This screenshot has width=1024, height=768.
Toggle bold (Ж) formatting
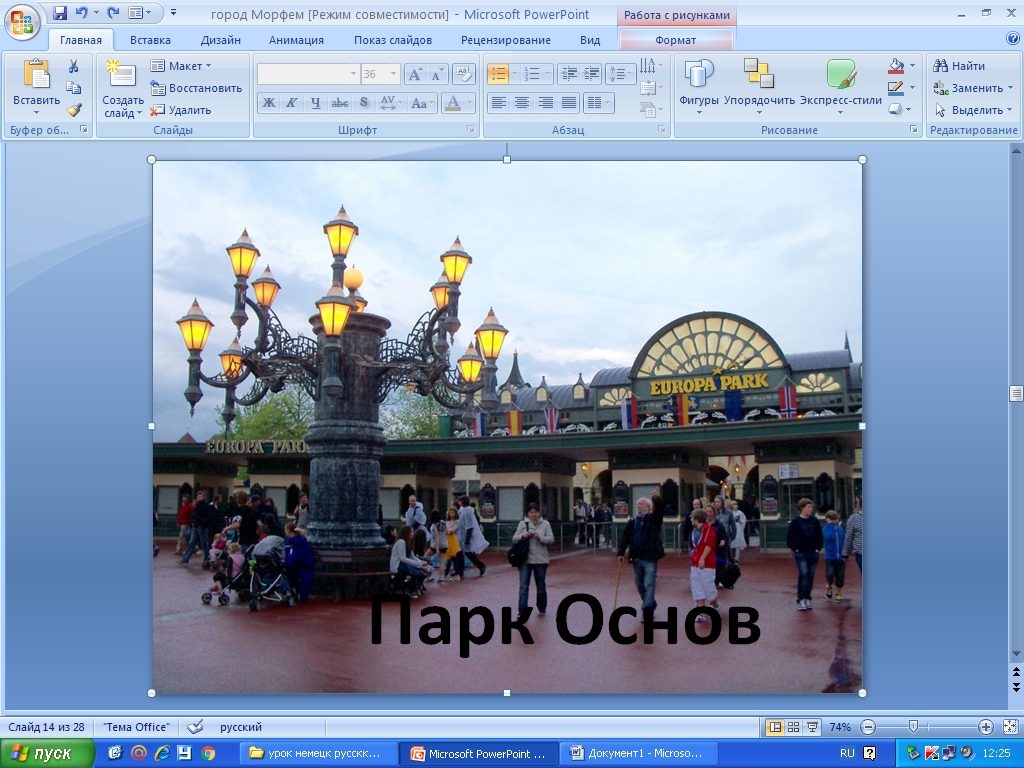[268, 103]
